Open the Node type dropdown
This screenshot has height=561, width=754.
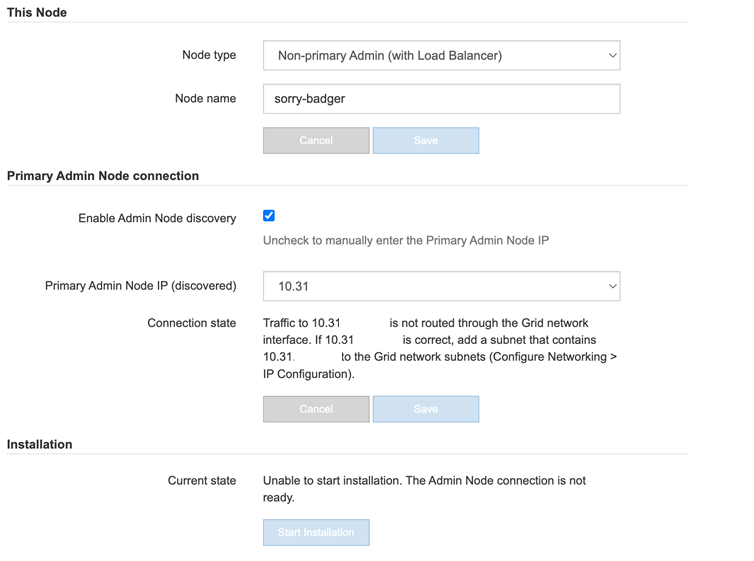click(441, 55)
